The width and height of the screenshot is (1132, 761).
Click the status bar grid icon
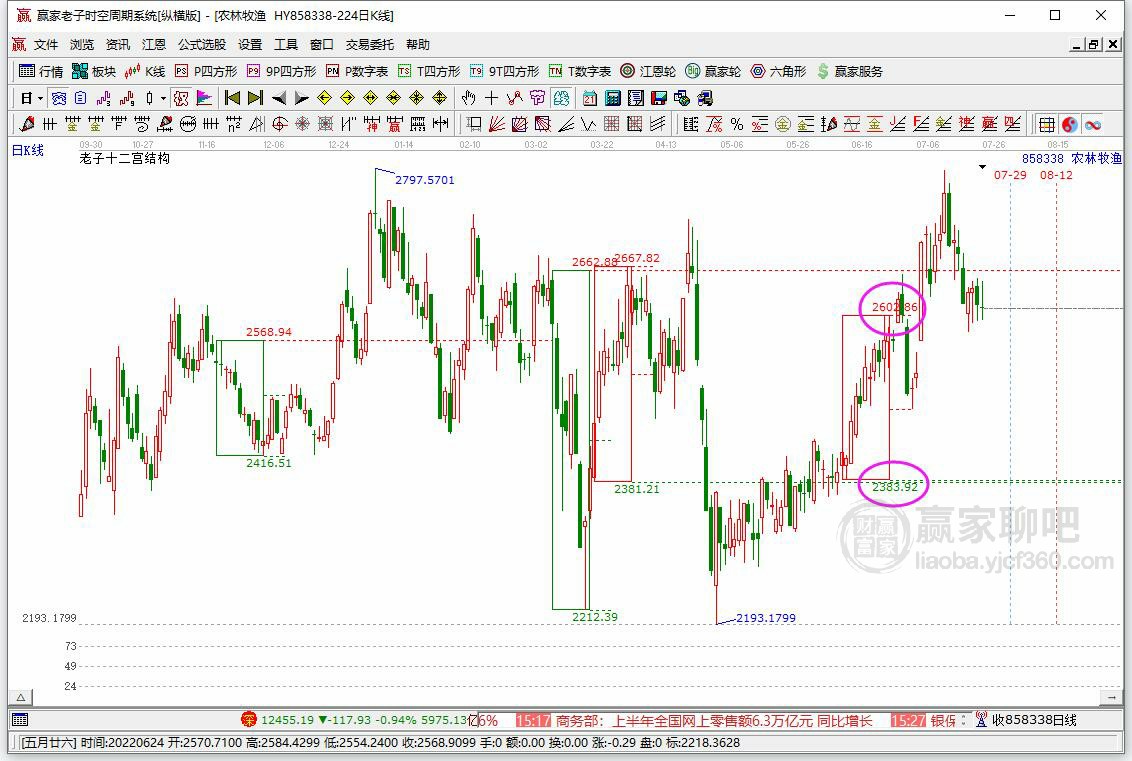(20, 720)
